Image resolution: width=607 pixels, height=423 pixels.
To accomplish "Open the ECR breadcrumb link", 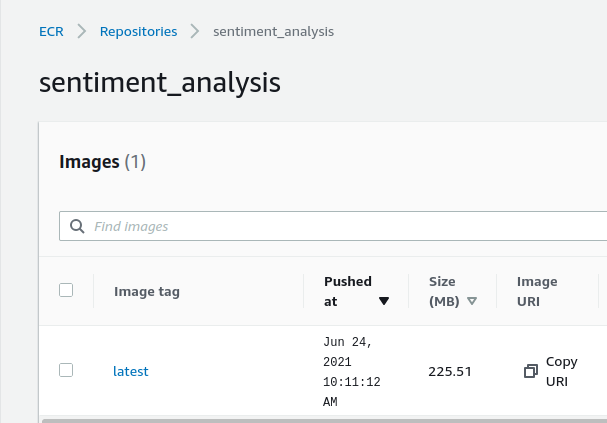I will [x=51, y=31].
